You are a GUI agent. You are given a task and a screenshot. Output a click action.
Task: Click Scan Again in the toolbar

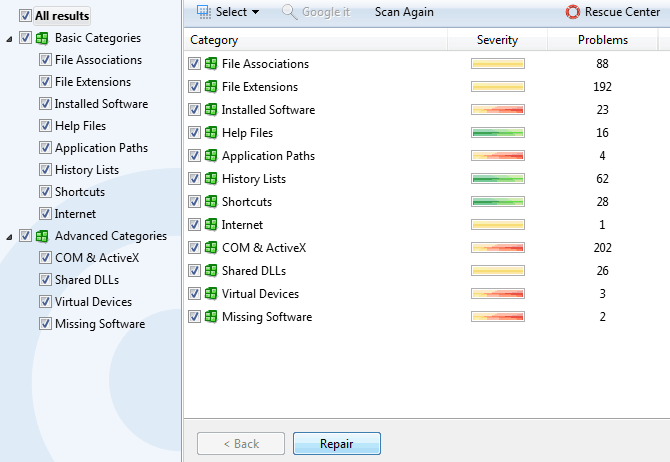tap(404, 12)
